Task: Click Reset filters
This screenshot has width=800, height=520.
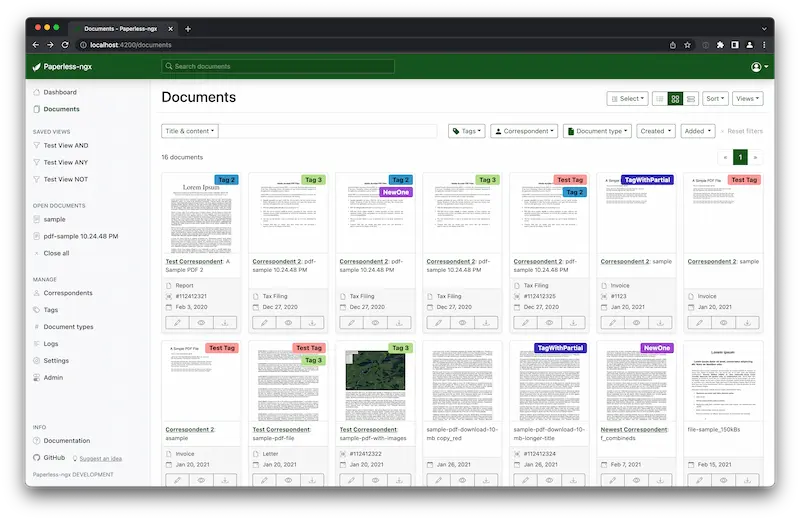Action: pos(741,131)
